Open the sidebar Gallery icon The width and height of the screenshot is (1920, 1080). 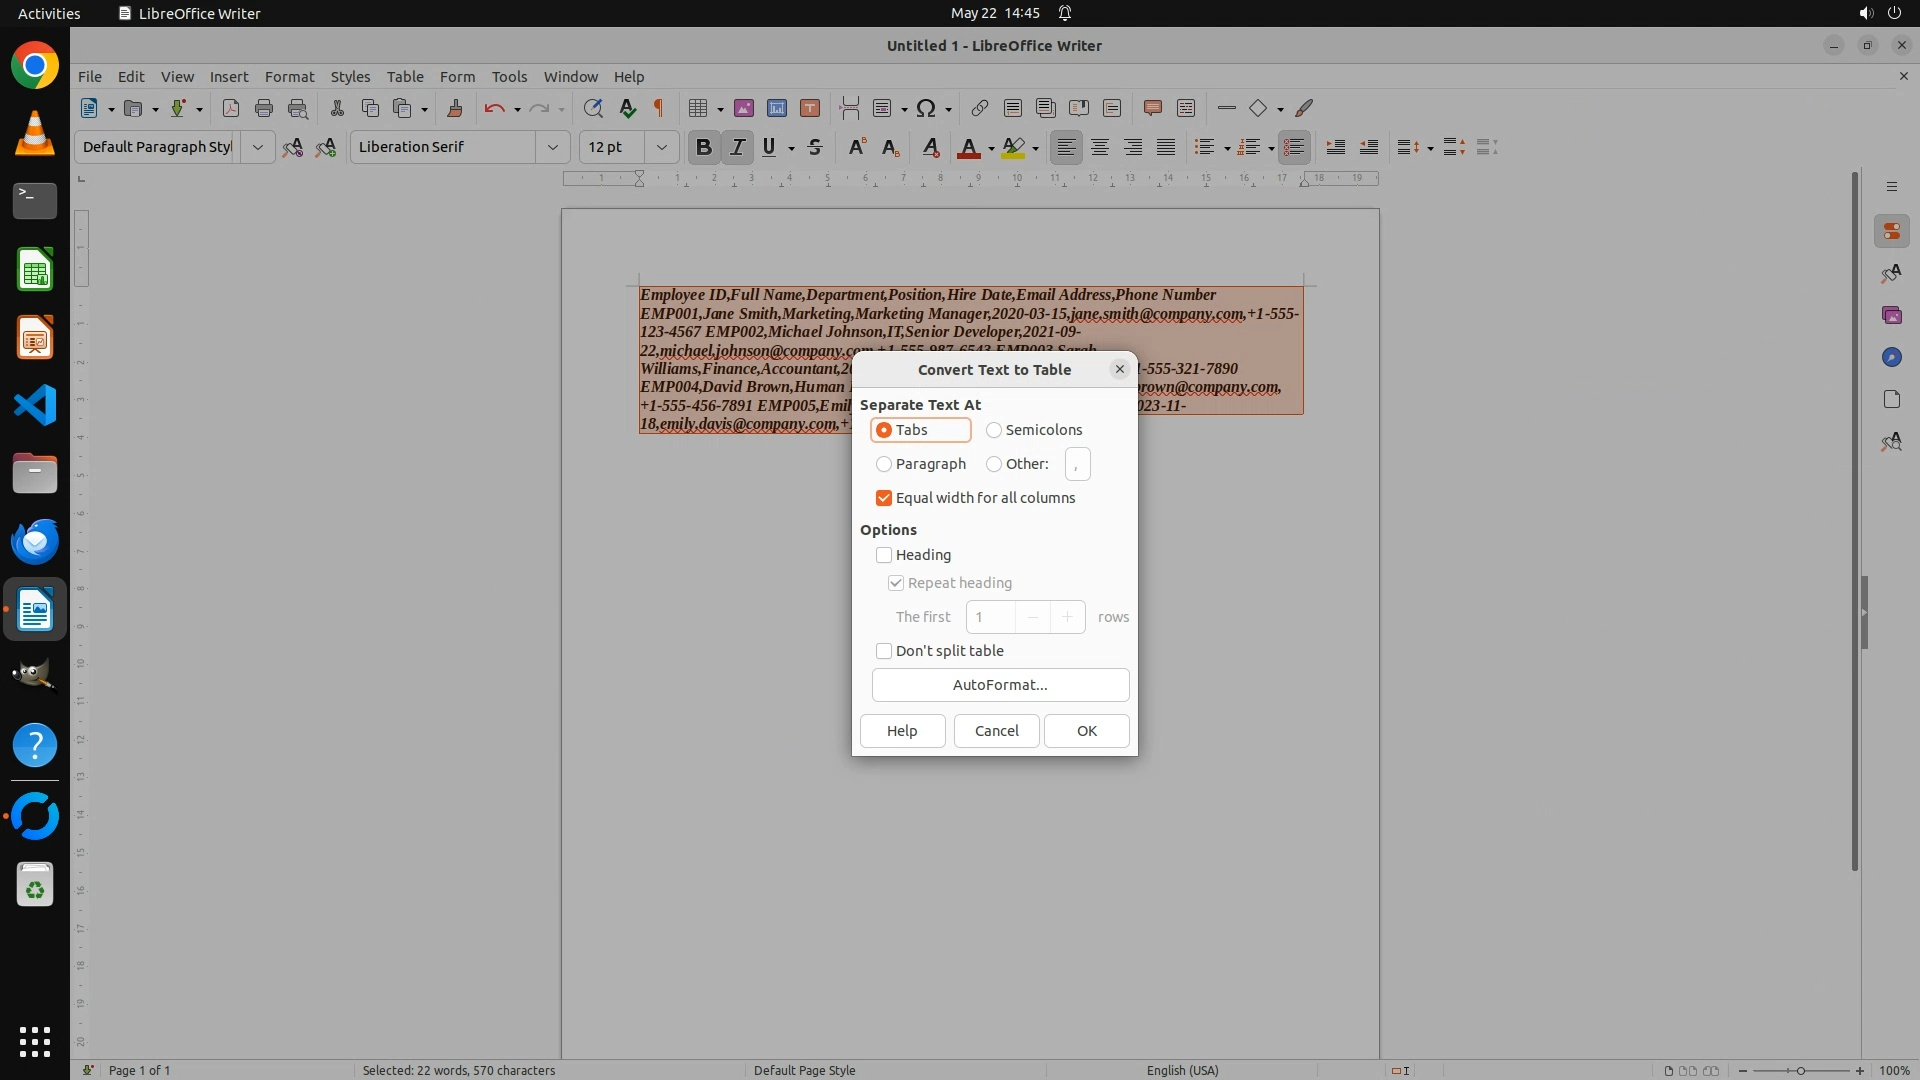click(1891, 315)
